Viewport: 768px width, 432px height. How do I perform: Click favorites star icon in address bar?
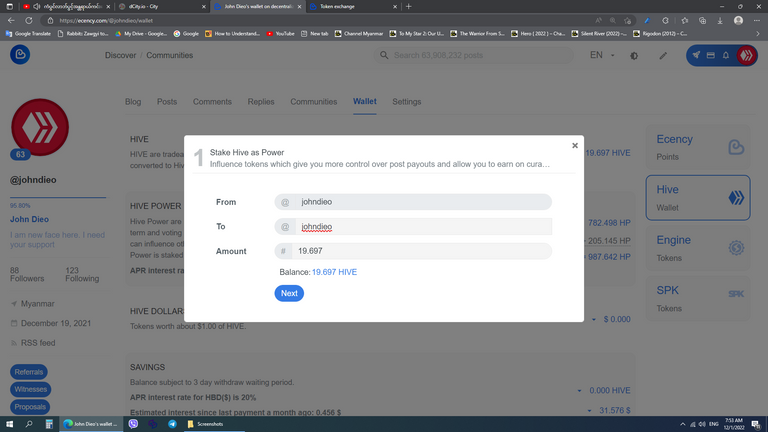pyautogui.click(x=627, y=21)
